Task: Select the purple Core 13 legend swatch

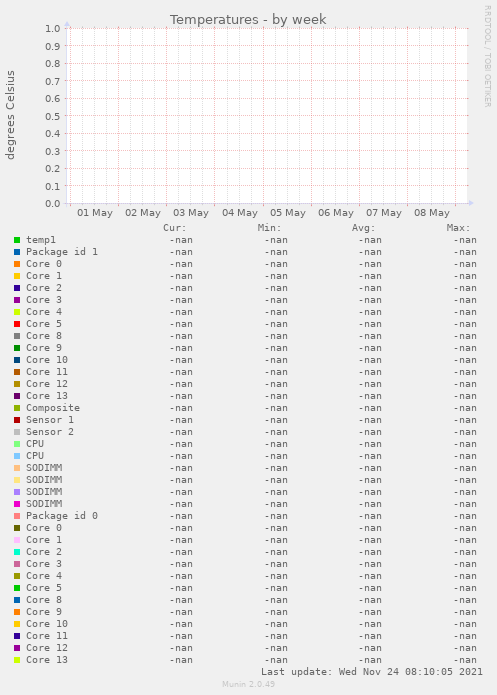Action: point(17,396)
